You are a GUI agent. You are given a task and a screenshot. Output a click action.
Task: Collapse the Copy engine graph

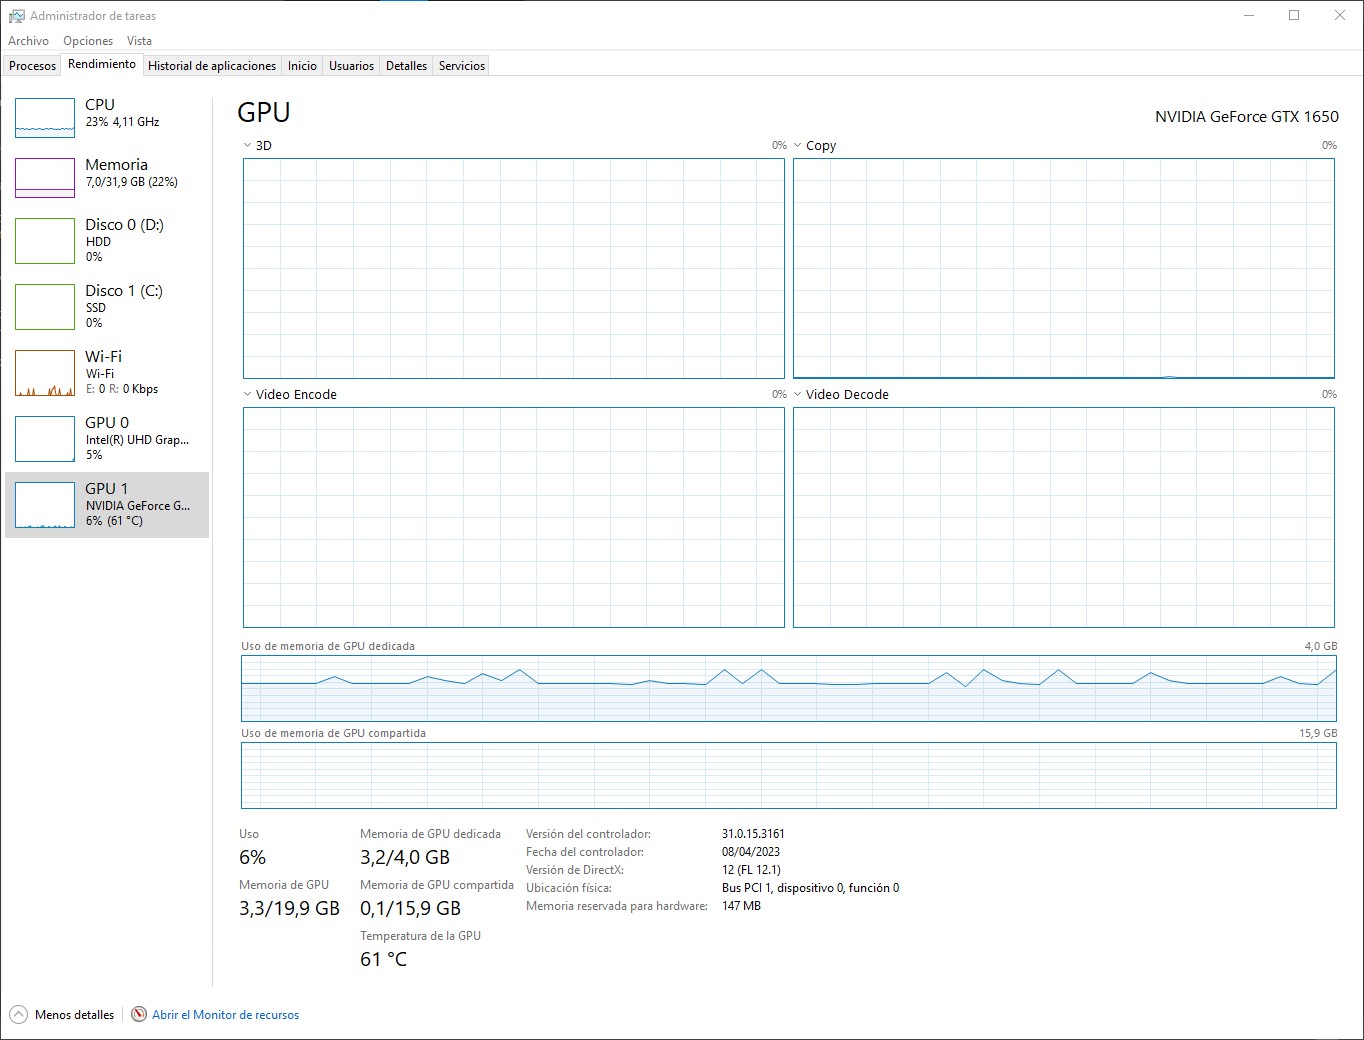(x=797, y=145)
